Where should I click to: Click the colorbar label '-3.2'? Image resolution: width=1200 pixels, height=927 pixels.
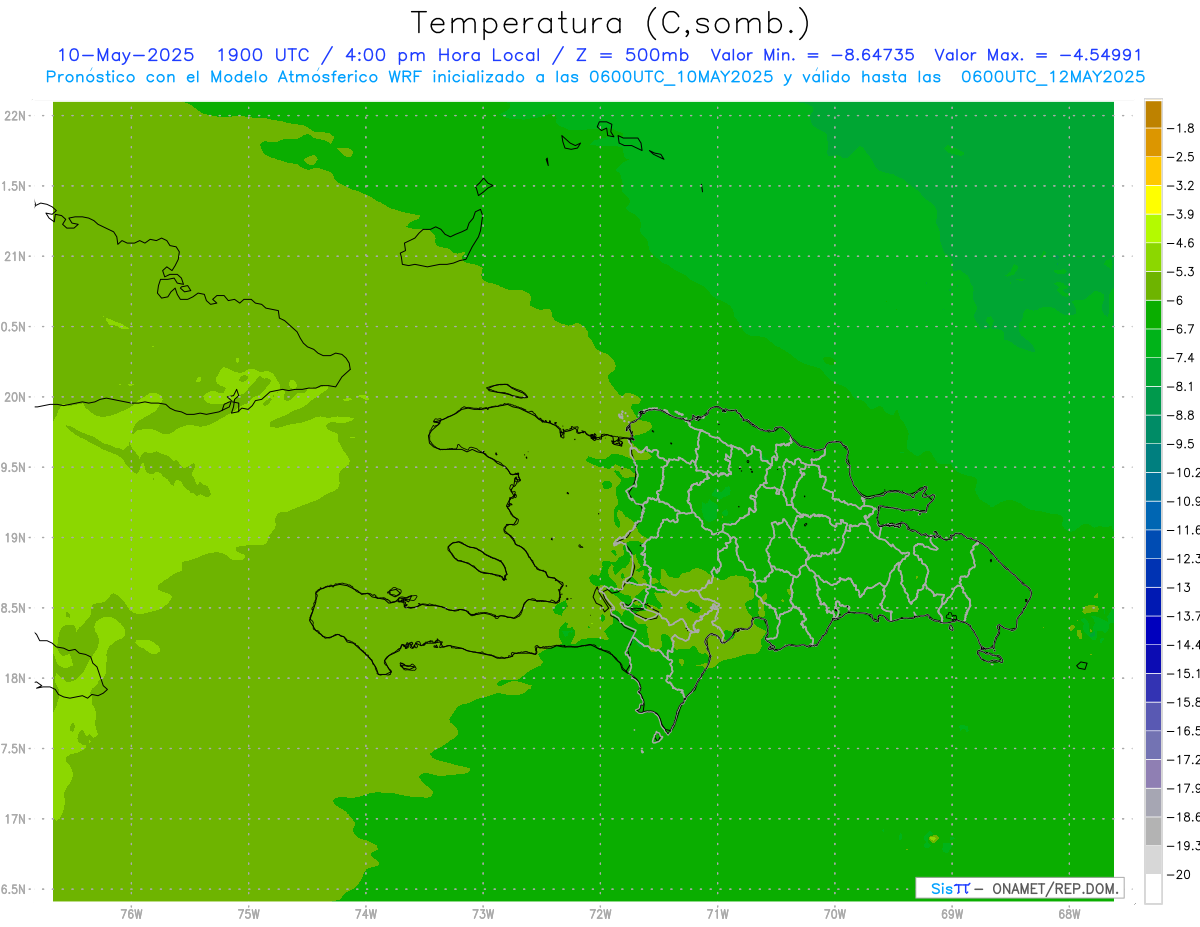[x=1183, y=185]
